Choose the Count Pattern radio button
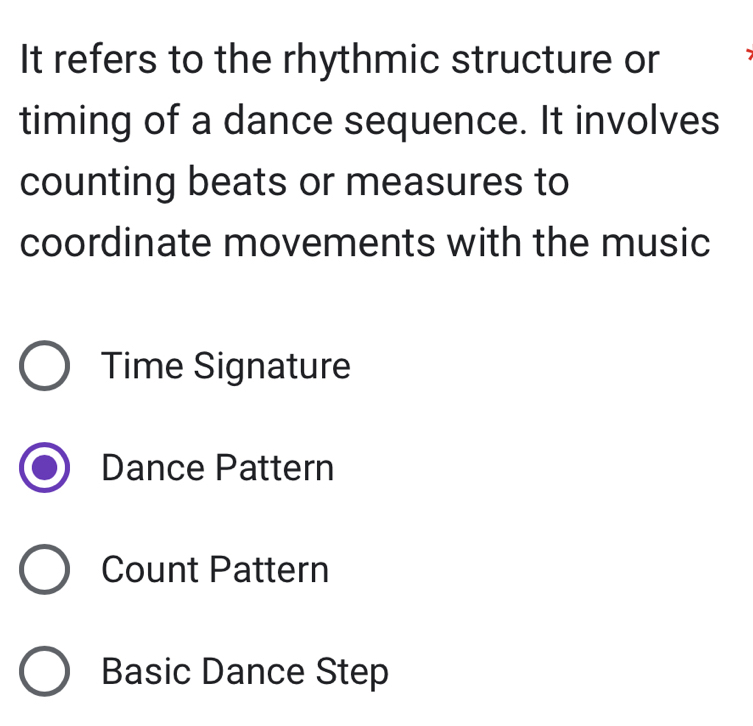This screenshot has width=753, height=726. click(45, 570)
